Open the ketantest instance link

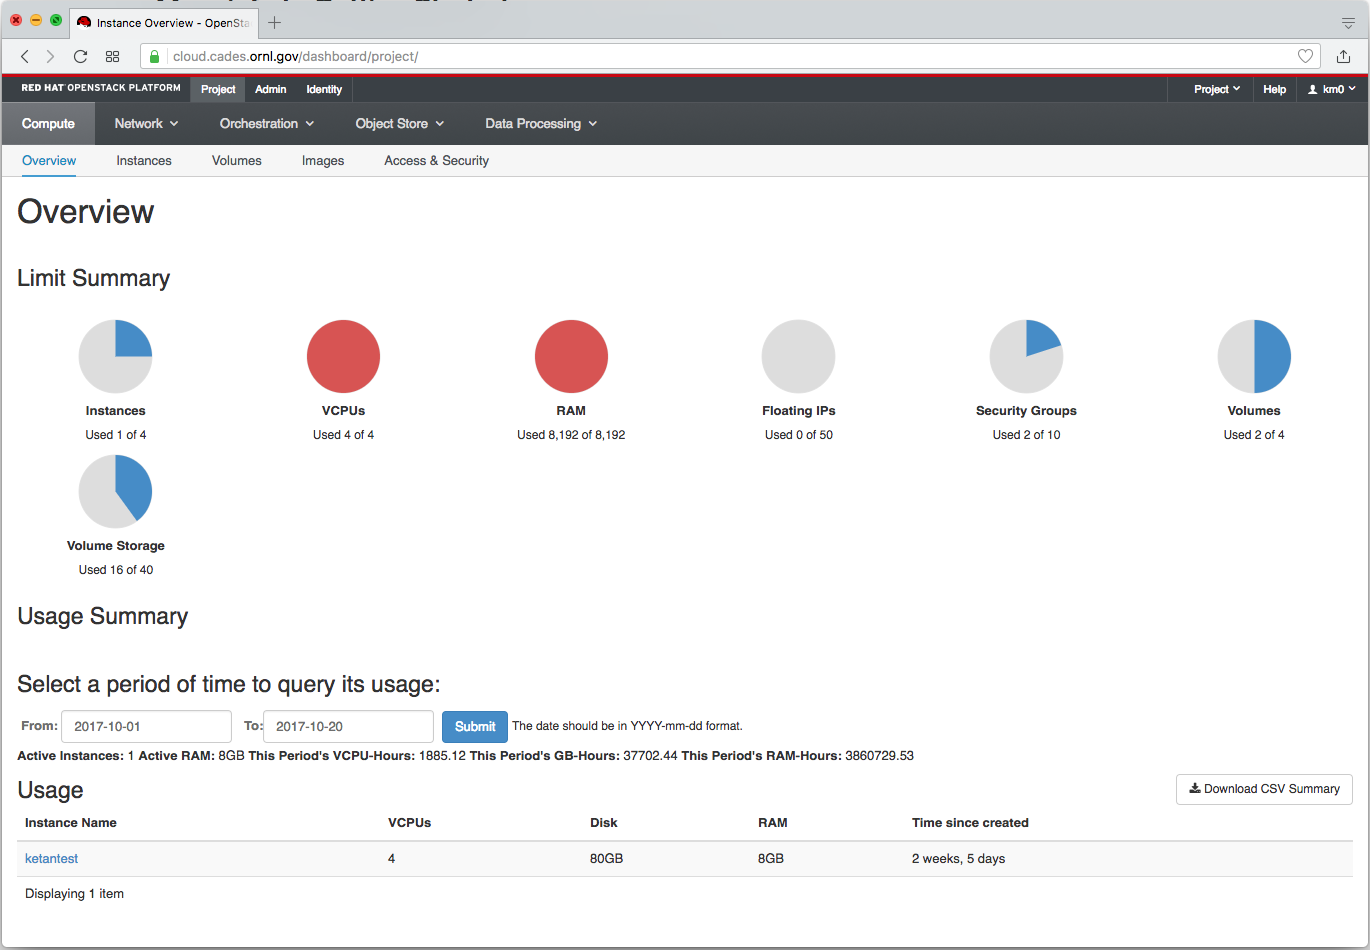click(51, 859)
